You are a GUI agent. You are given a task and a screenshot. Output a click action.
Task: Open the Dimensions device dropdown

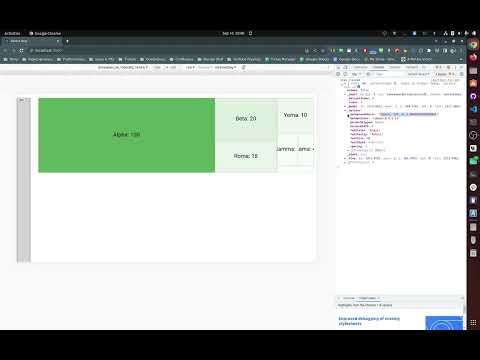coord(122,67)
